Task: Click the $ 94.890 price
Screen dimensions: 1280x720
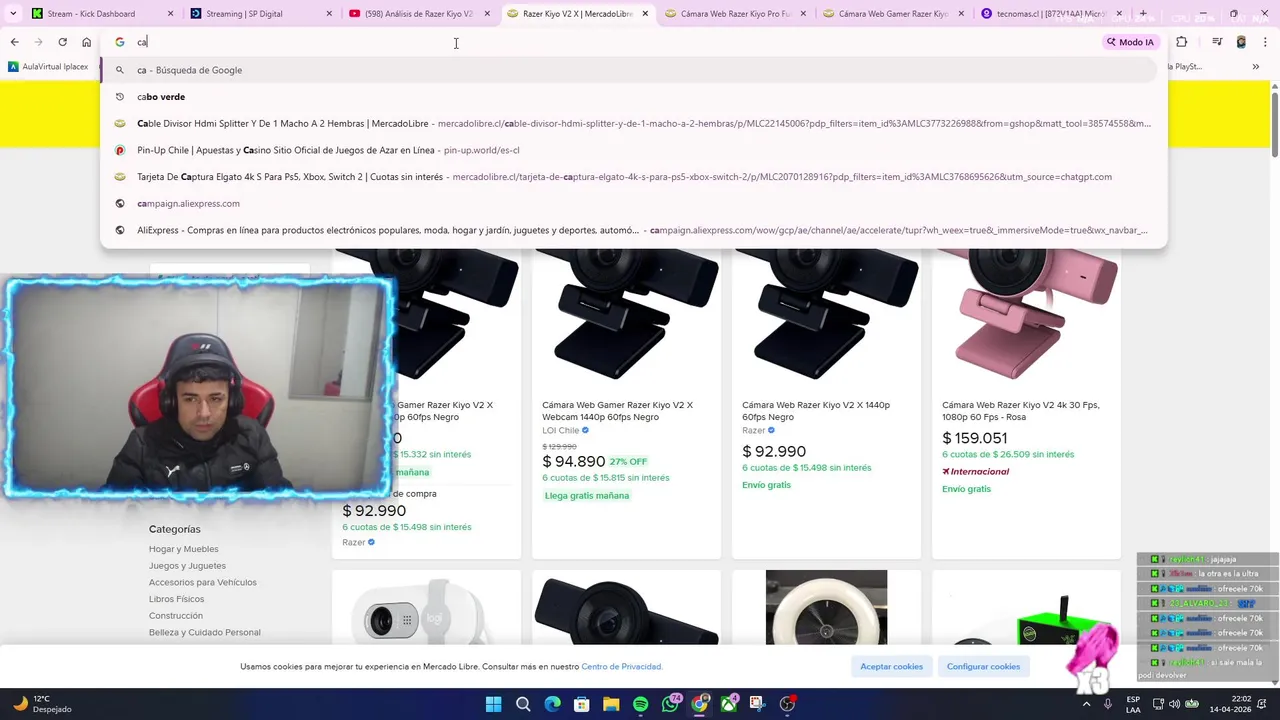Action: [574, 461]
